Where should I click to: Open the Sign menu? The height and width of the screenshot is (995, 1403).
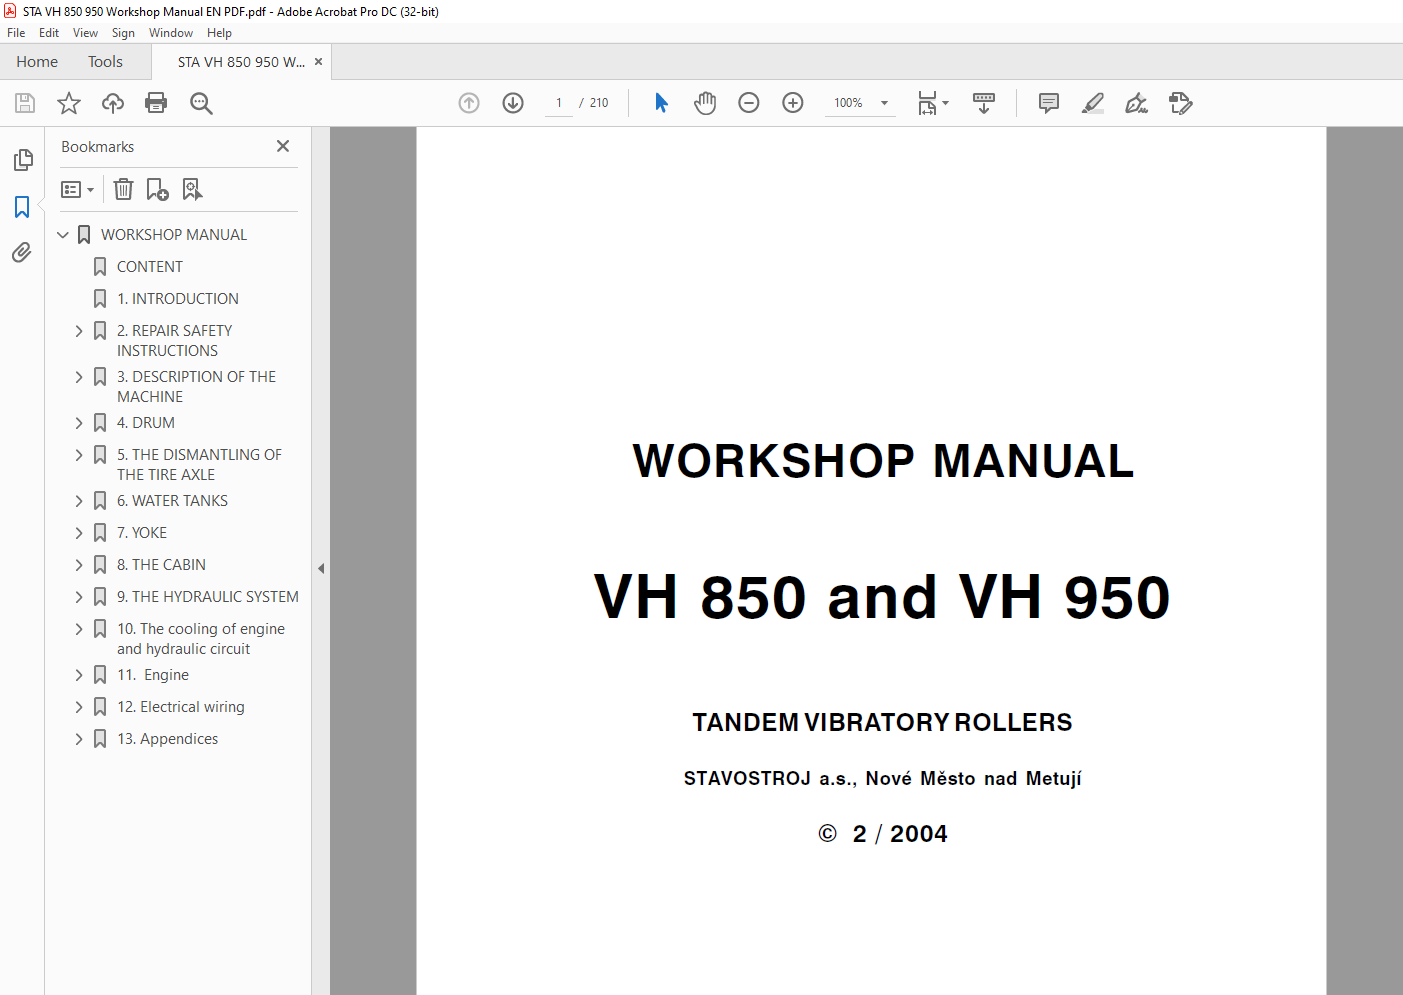pos(123,33)
